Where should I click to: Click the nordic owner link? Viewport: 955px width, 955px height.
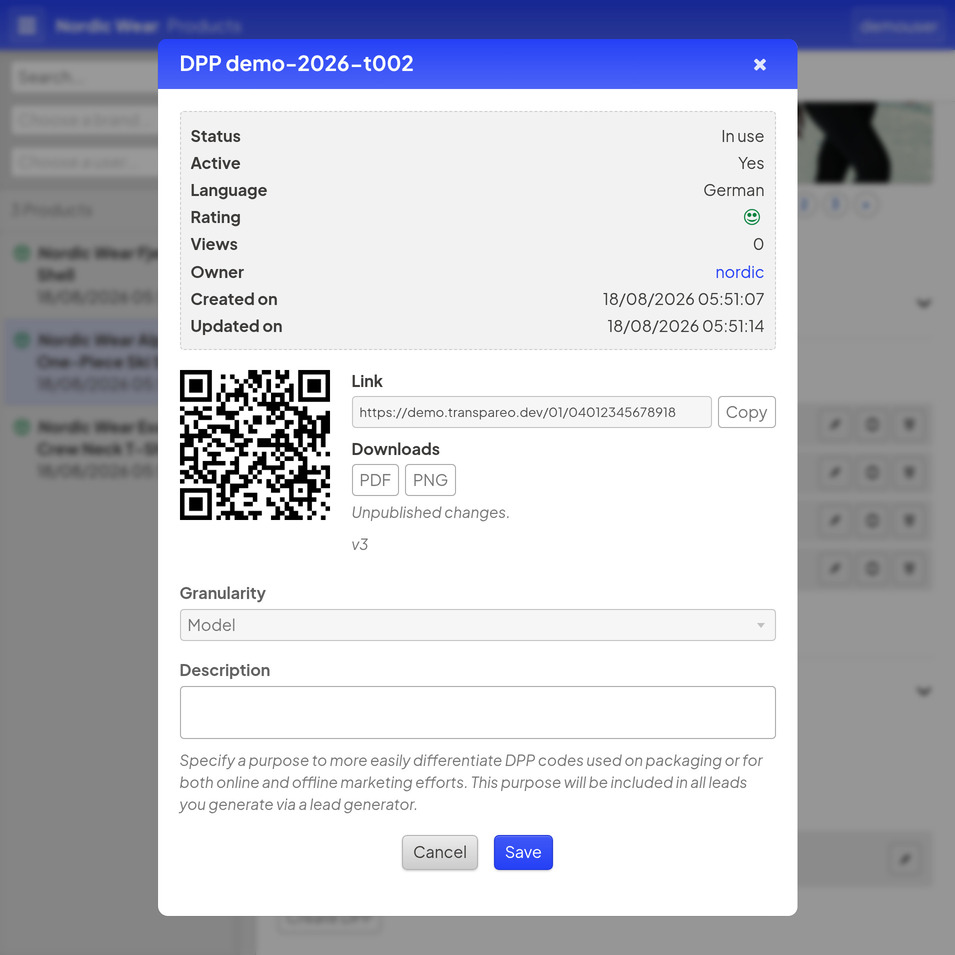(739, 272)
